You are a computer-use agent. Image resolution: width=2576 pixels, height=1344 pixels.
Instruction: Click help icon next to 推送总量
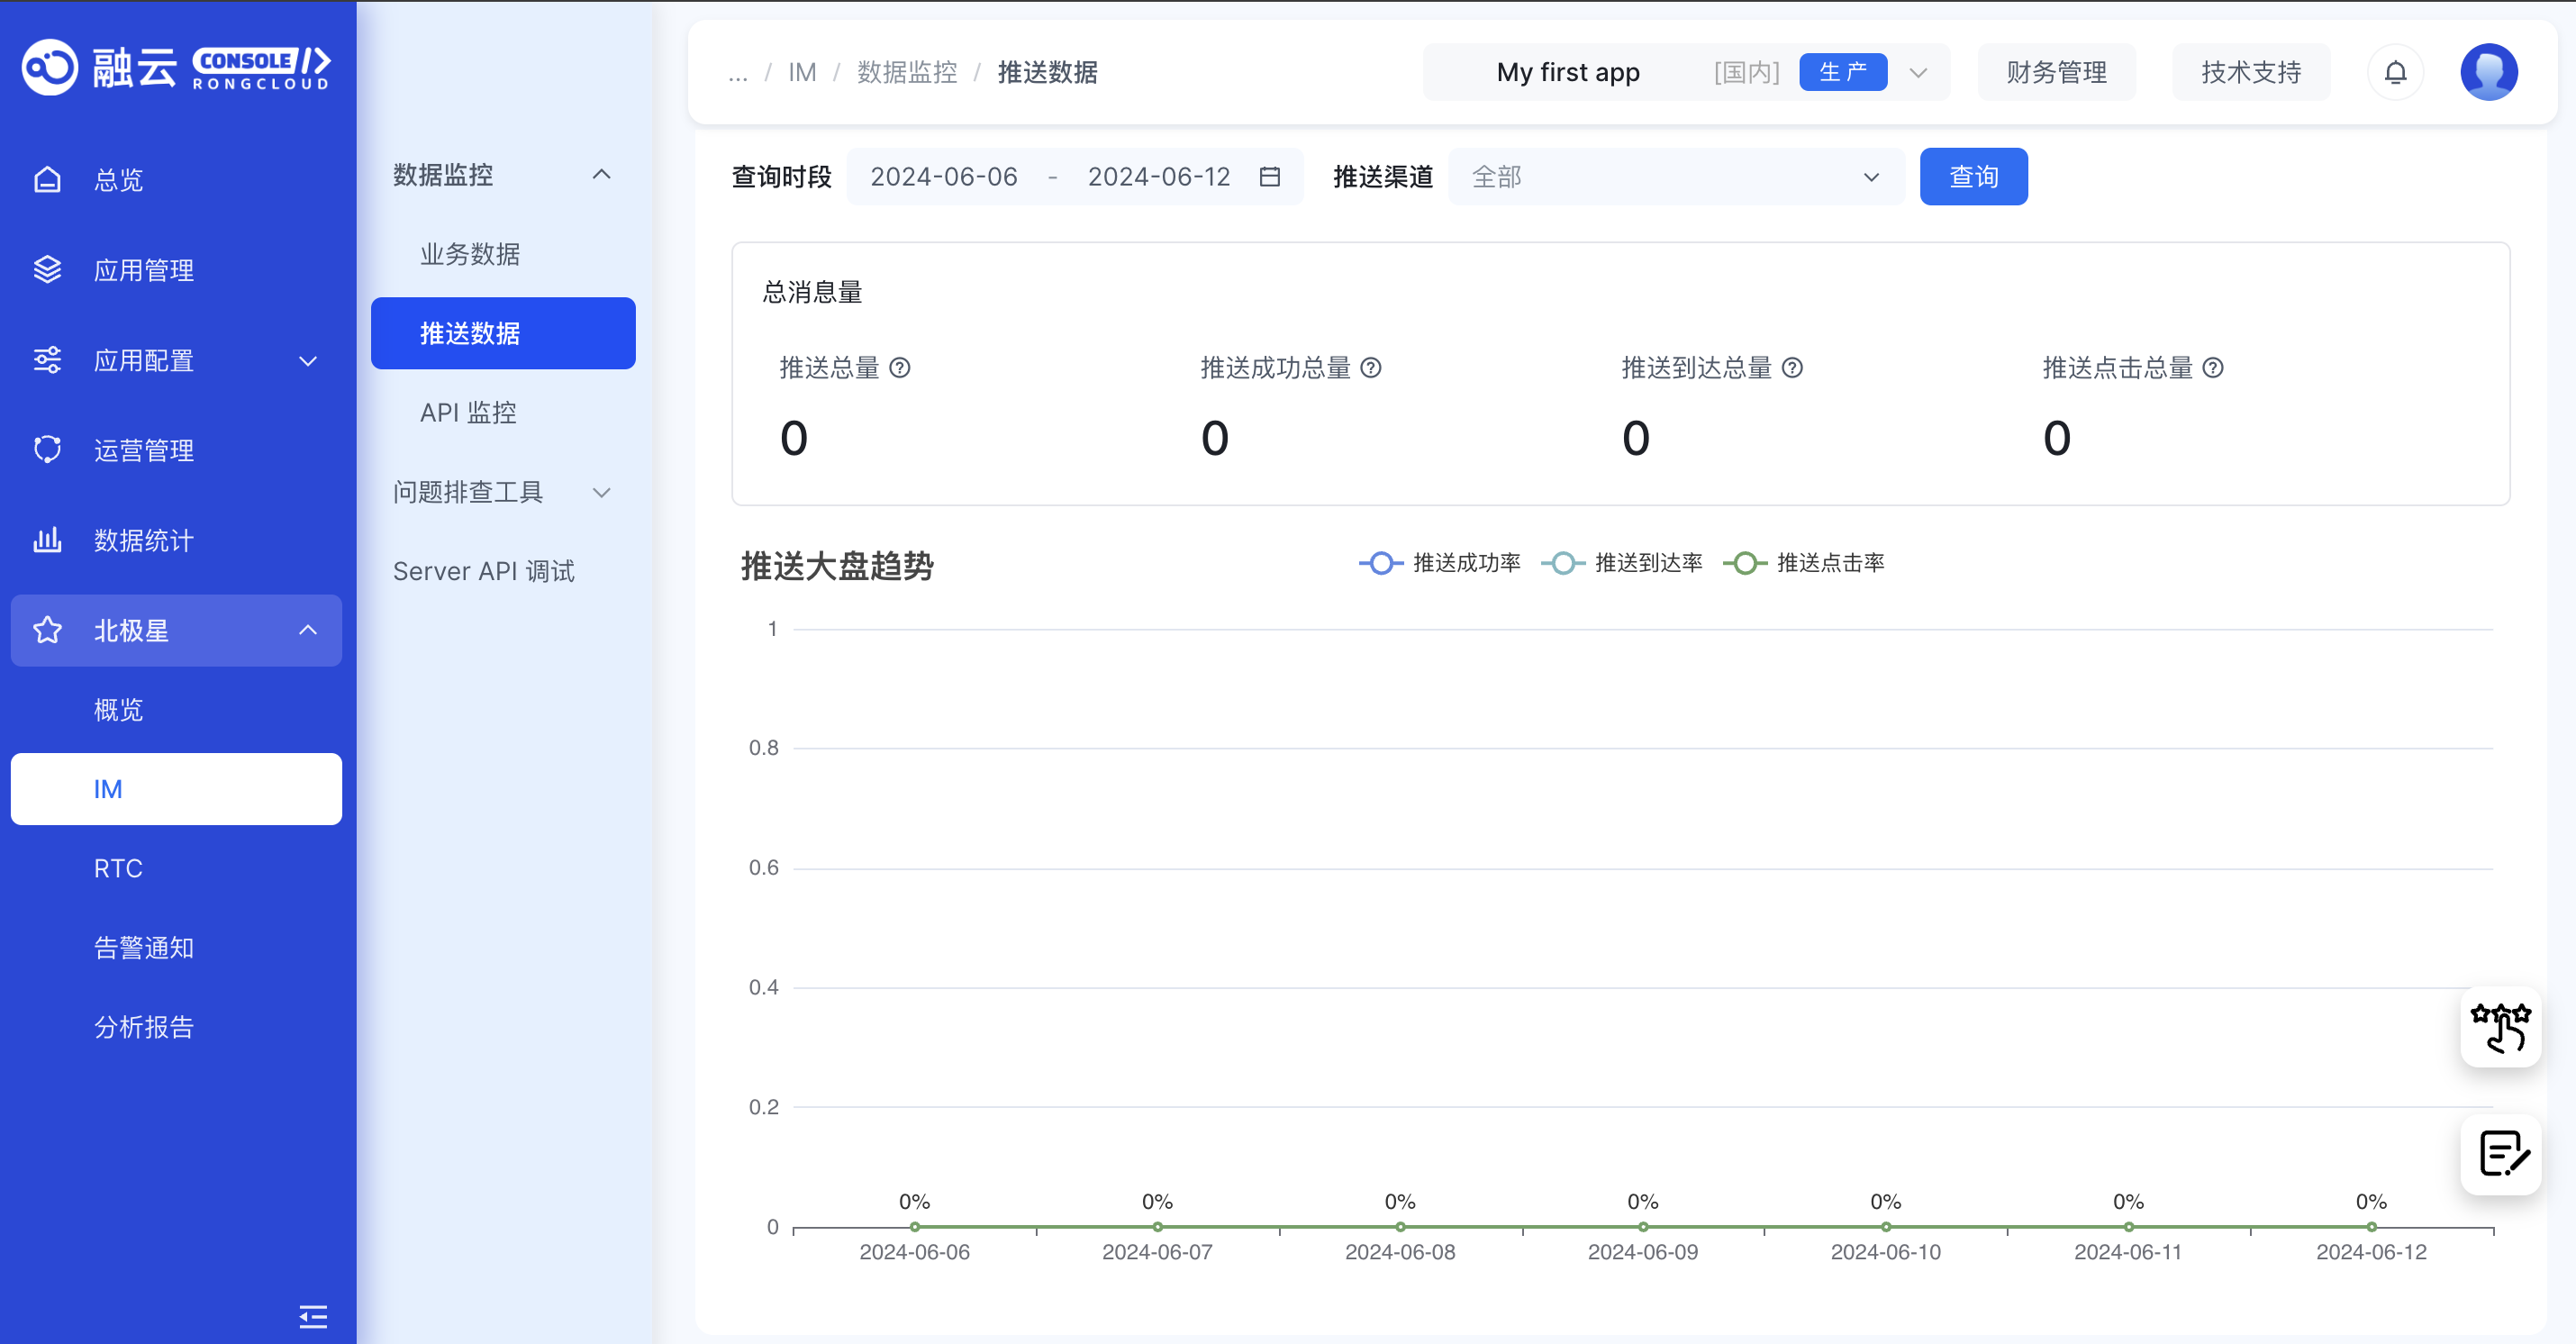(x=900, y=368)
